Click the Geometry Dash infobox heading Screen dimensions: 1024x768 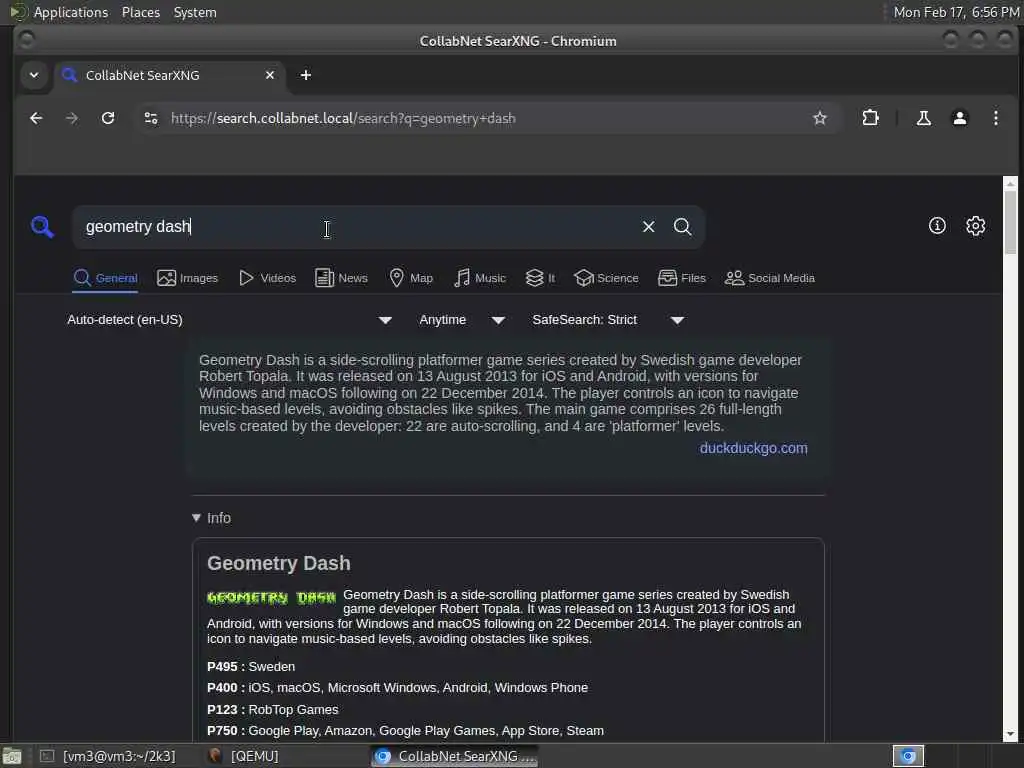(279, 563)
